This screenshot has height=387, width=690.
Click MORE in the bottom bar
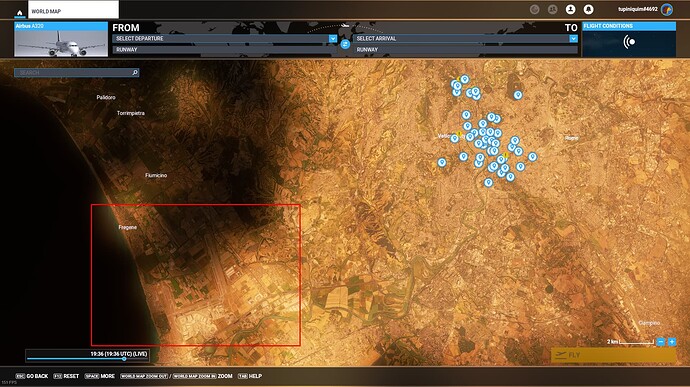(100, 376)
